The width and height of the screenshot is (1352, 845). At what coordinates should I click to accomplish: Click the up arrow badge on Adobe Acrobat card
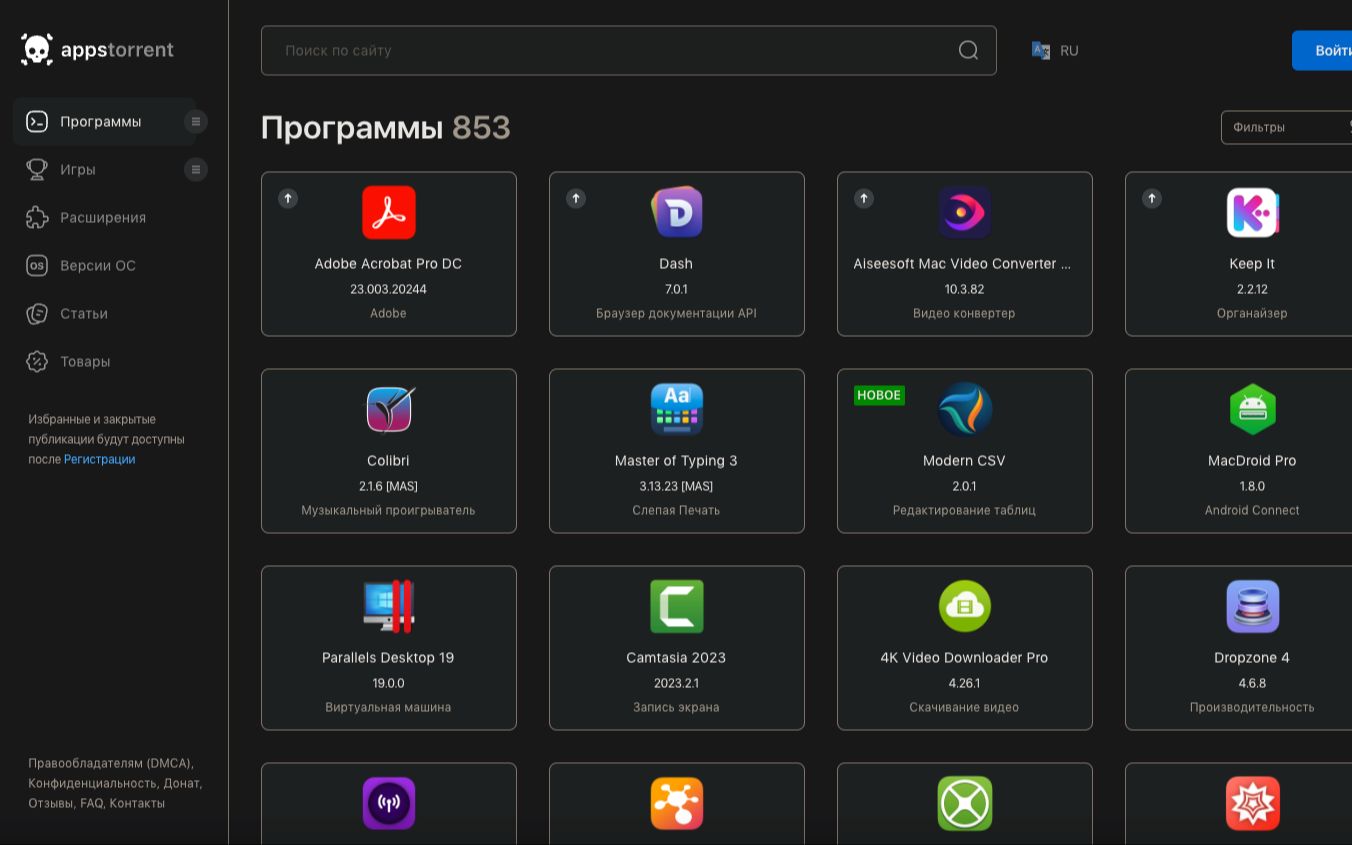(288, 198)
